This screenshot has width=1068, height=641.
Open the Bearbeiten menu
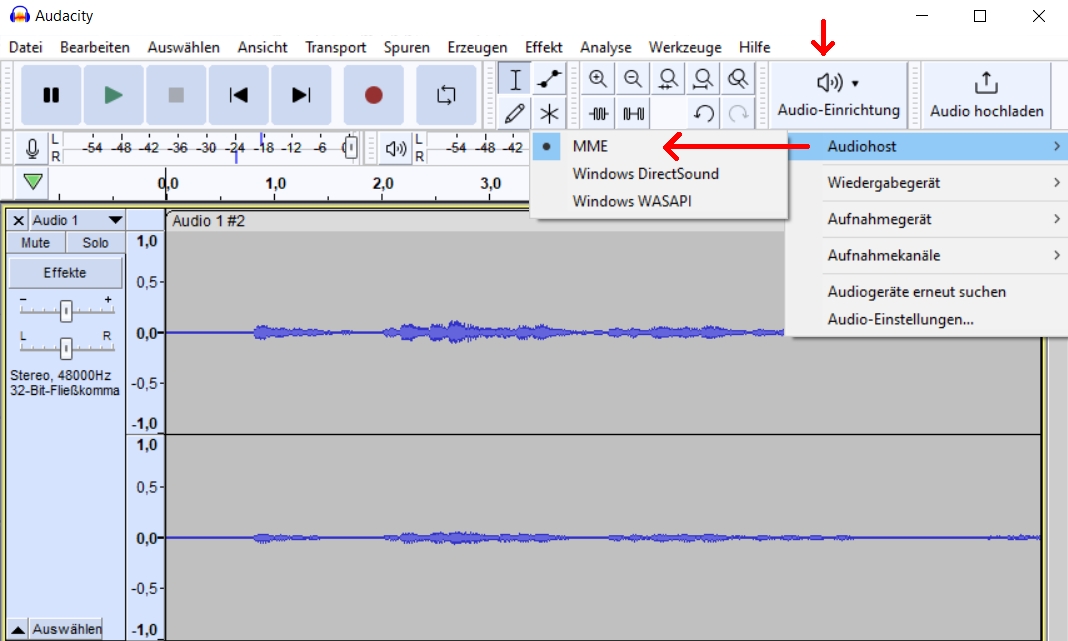pyautogui.click(x=95, y=47)
